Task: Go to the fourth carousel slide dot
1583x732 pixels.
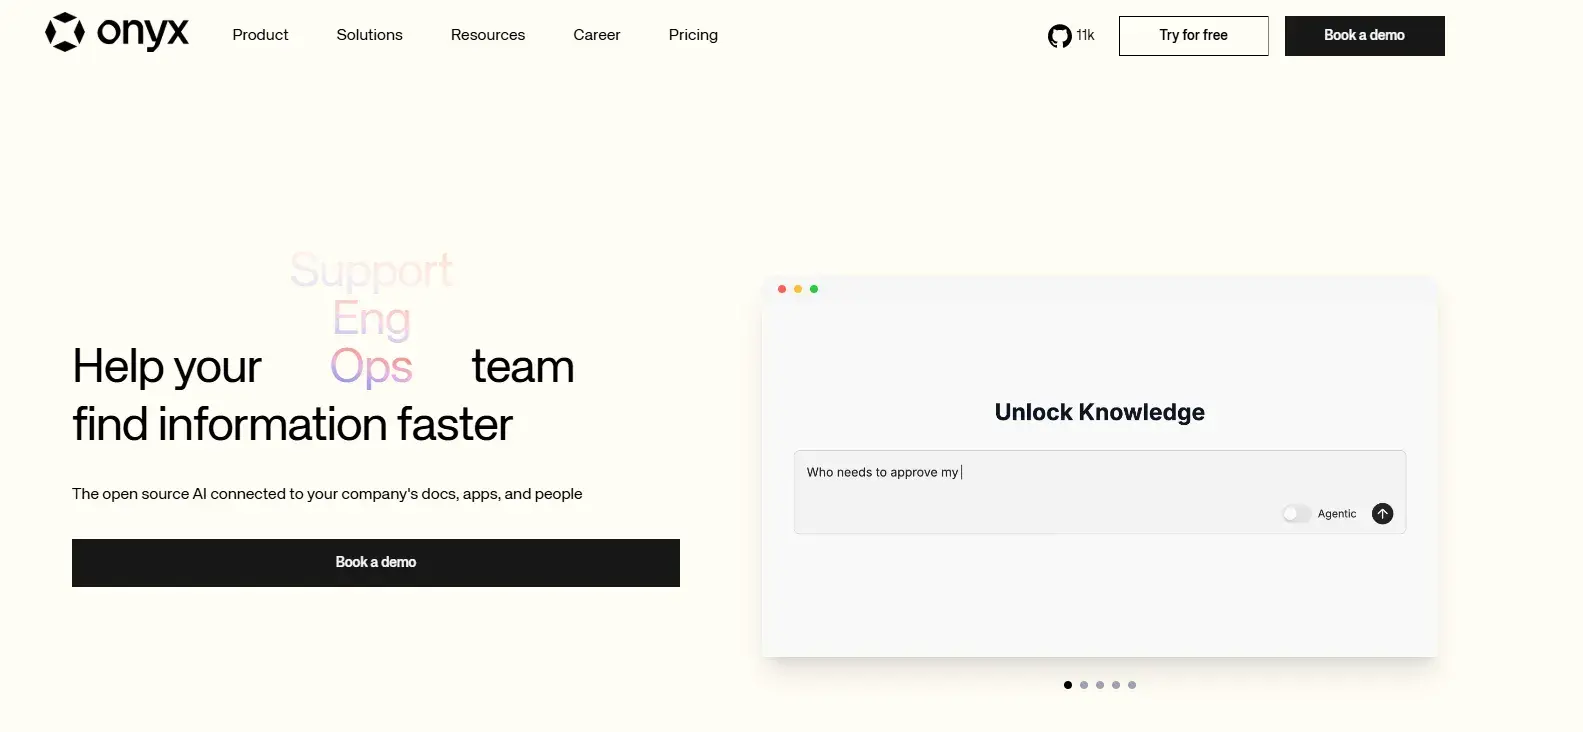Action: 1116,685
